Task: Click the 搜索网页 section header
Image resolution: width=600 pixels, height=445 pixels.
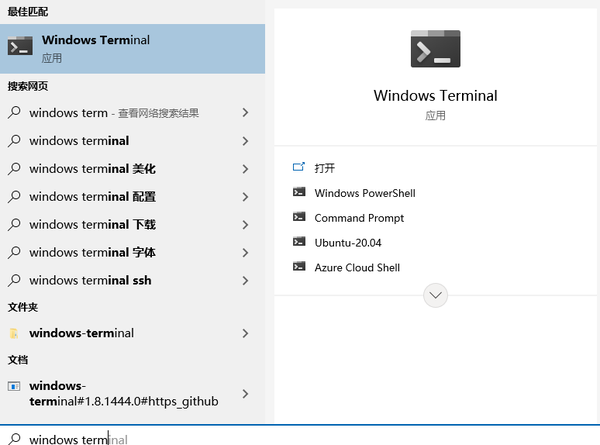Action: 28,86
